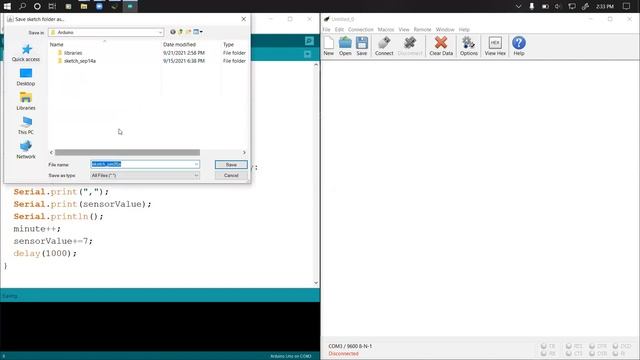The width and height of the screenshot is (640, 360).
Task: Toggle the RTS indicator in CoolTerm status bar
Action: pos(574,346)
